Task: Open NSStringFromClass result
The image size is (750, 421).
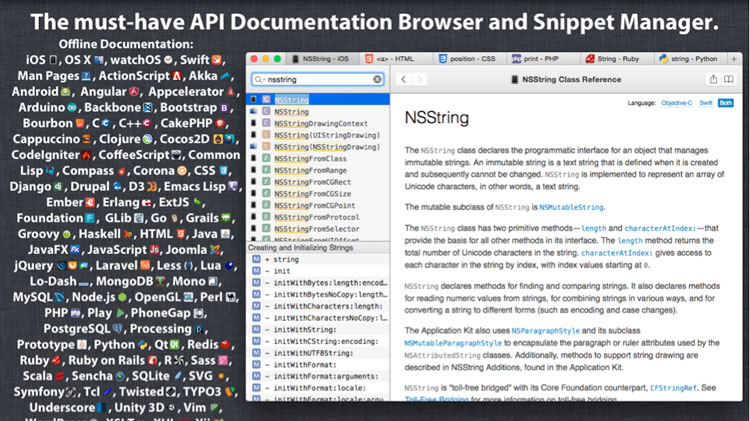Action: (318, 158)
